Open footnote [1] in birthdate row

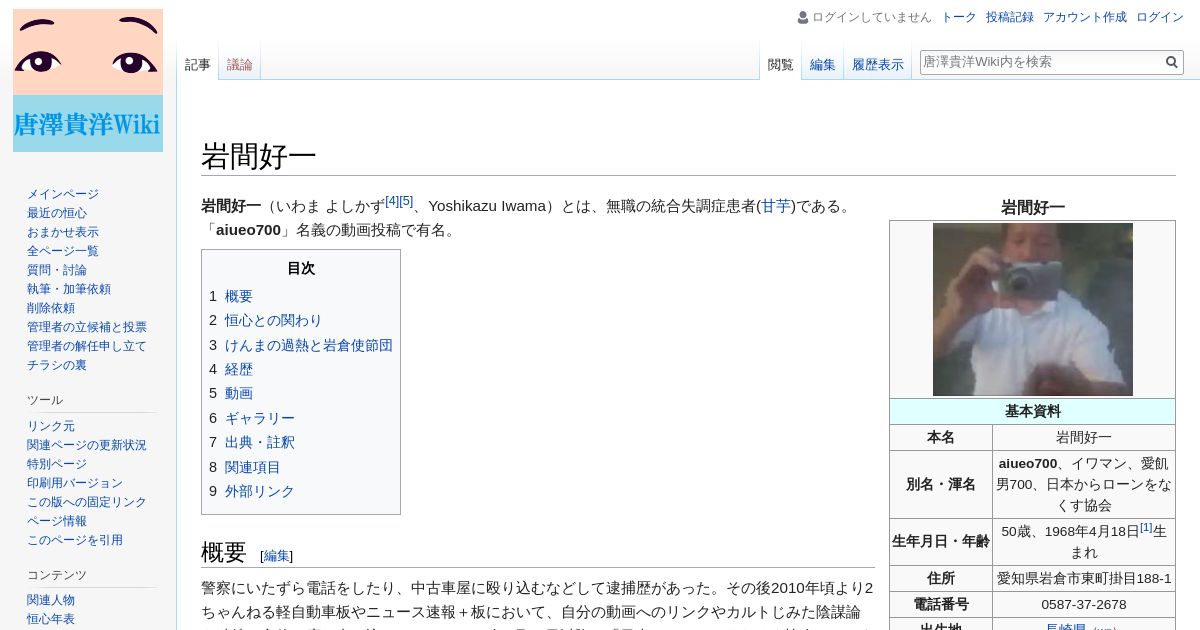click(1146, 527)
